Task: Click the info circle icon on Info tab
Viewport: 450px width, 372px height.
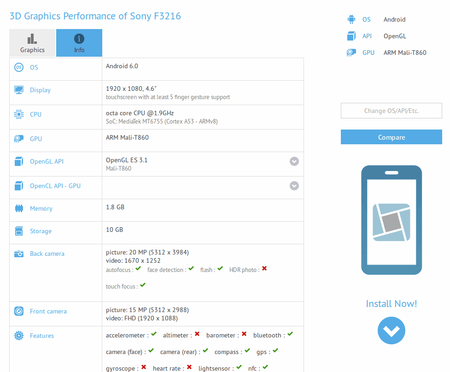Action: (x=79, y=39)
